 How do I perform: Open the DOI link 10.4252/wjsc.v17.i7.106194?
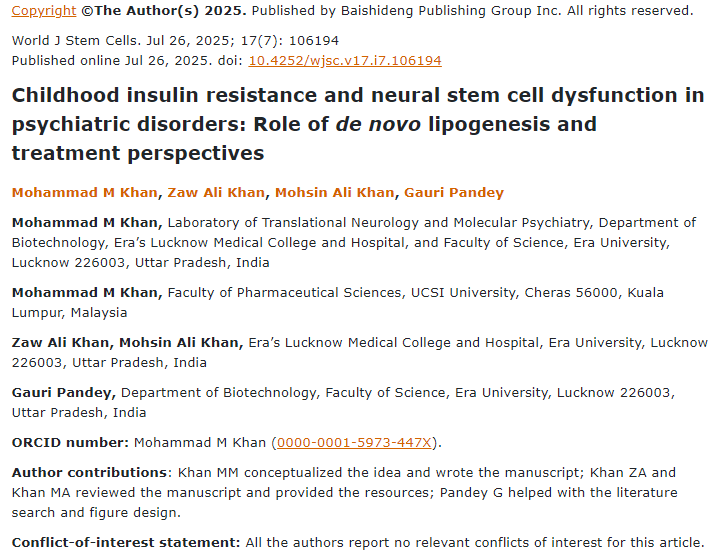click(345, 60)
